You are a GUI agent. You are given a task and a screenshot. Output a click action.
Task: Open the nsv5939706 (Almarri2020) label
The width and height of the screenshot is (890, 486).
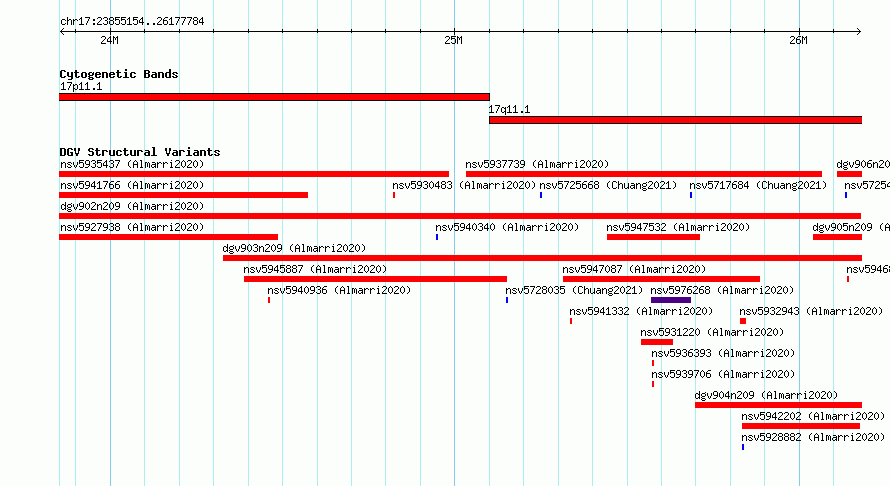point(723,374)
